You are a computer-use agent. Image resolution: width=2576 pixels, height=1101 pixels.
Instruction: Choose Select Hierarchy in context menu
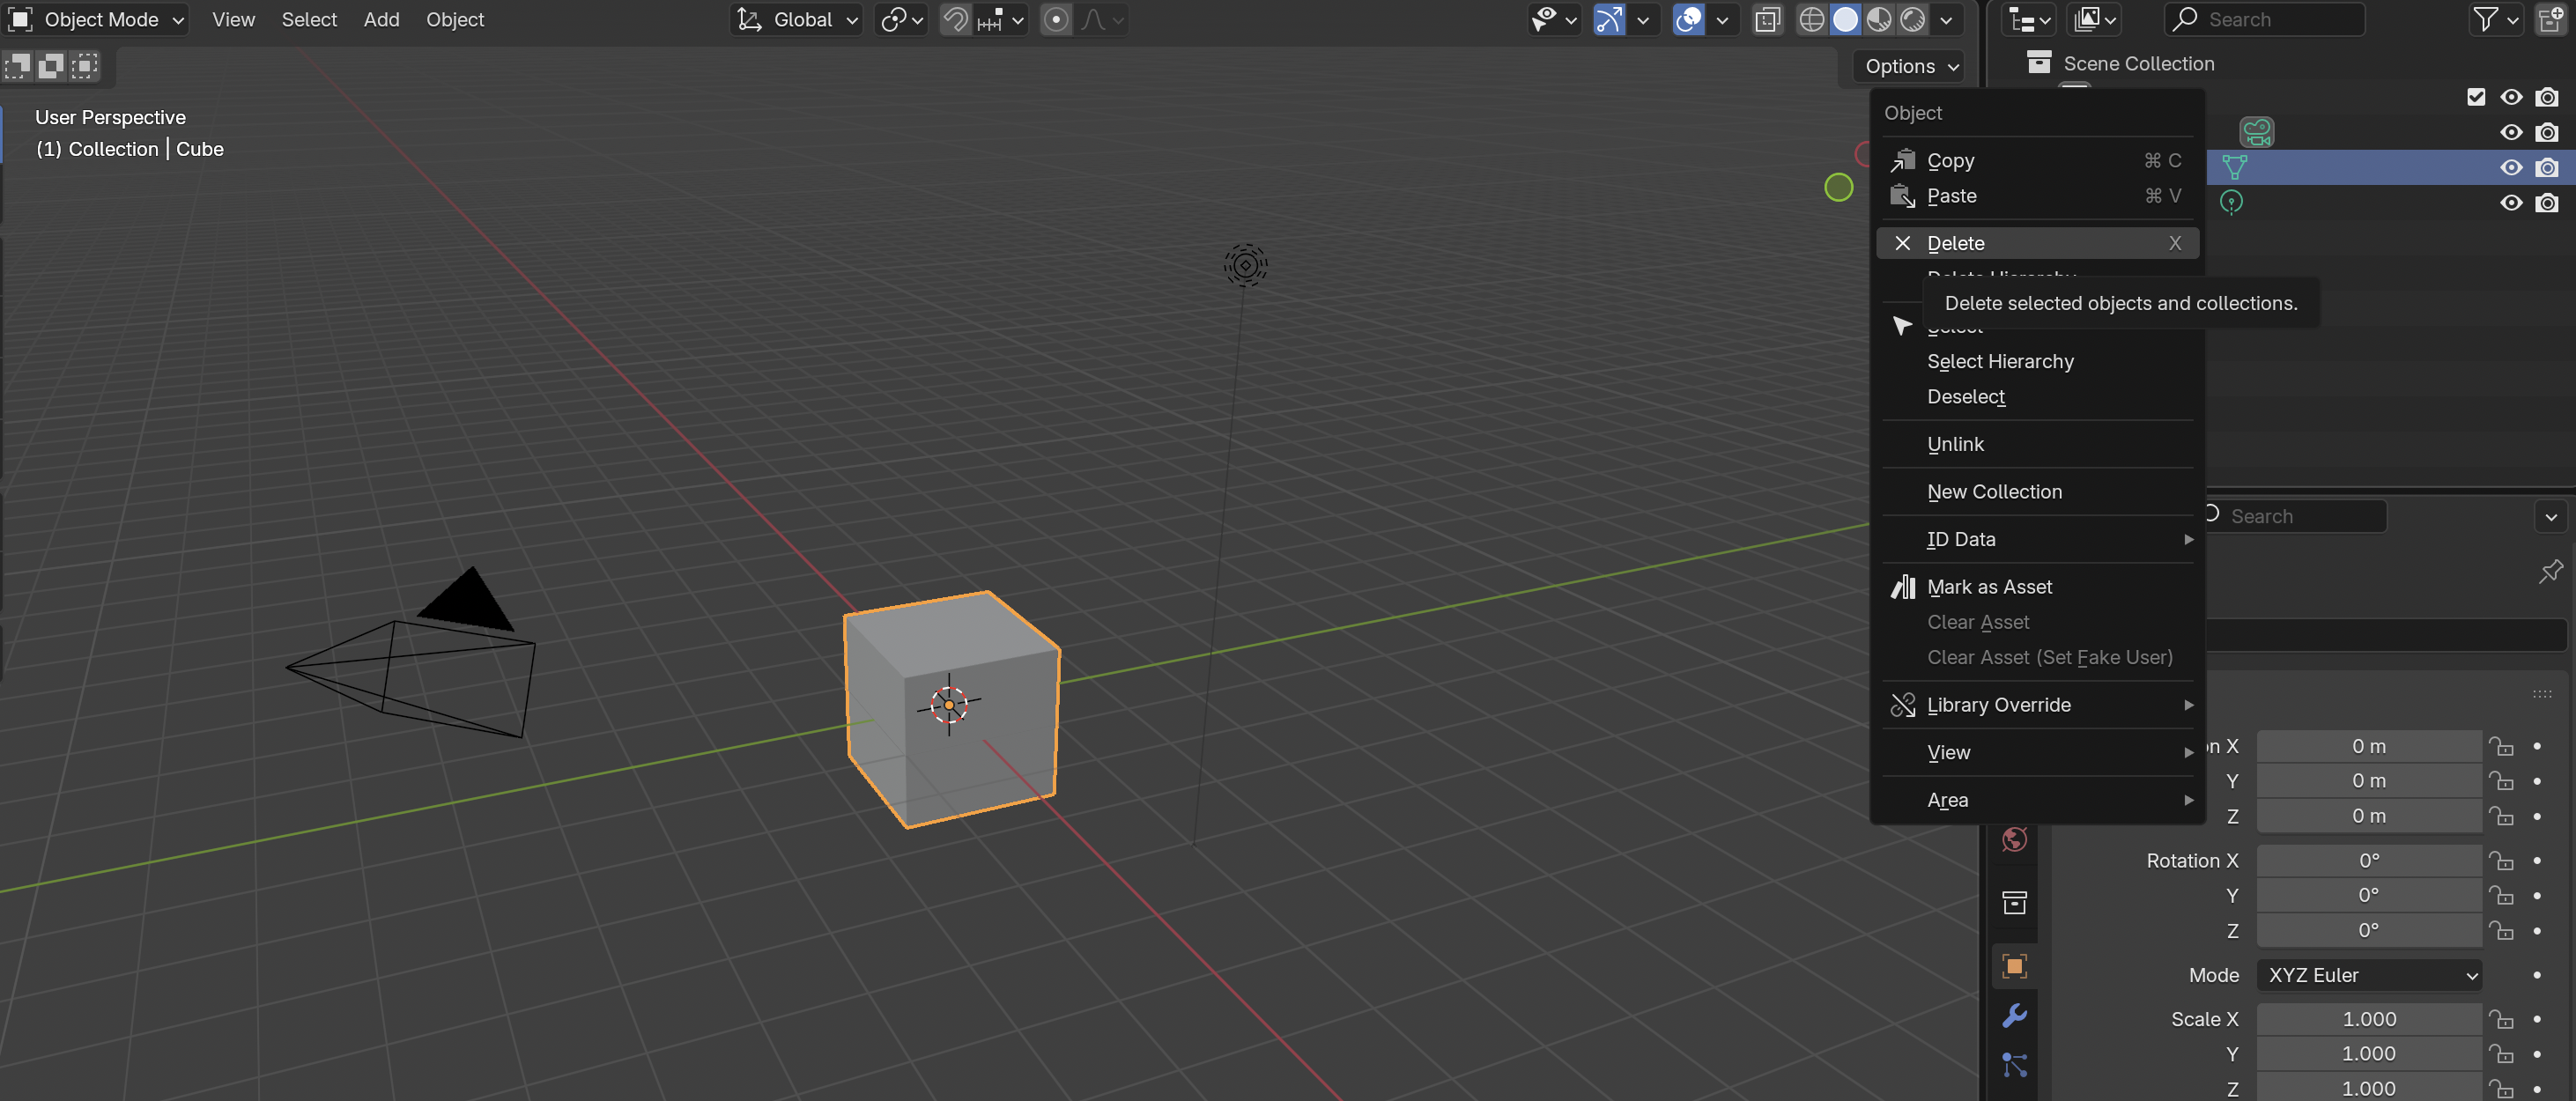(x=2037, y=361)
